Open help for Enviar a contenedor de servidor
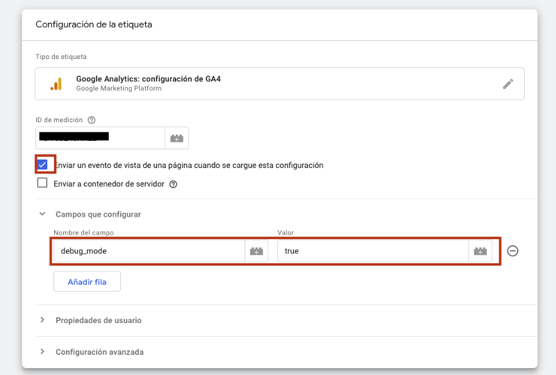This screenshot has width=556, height=375. tap(173, 184)
